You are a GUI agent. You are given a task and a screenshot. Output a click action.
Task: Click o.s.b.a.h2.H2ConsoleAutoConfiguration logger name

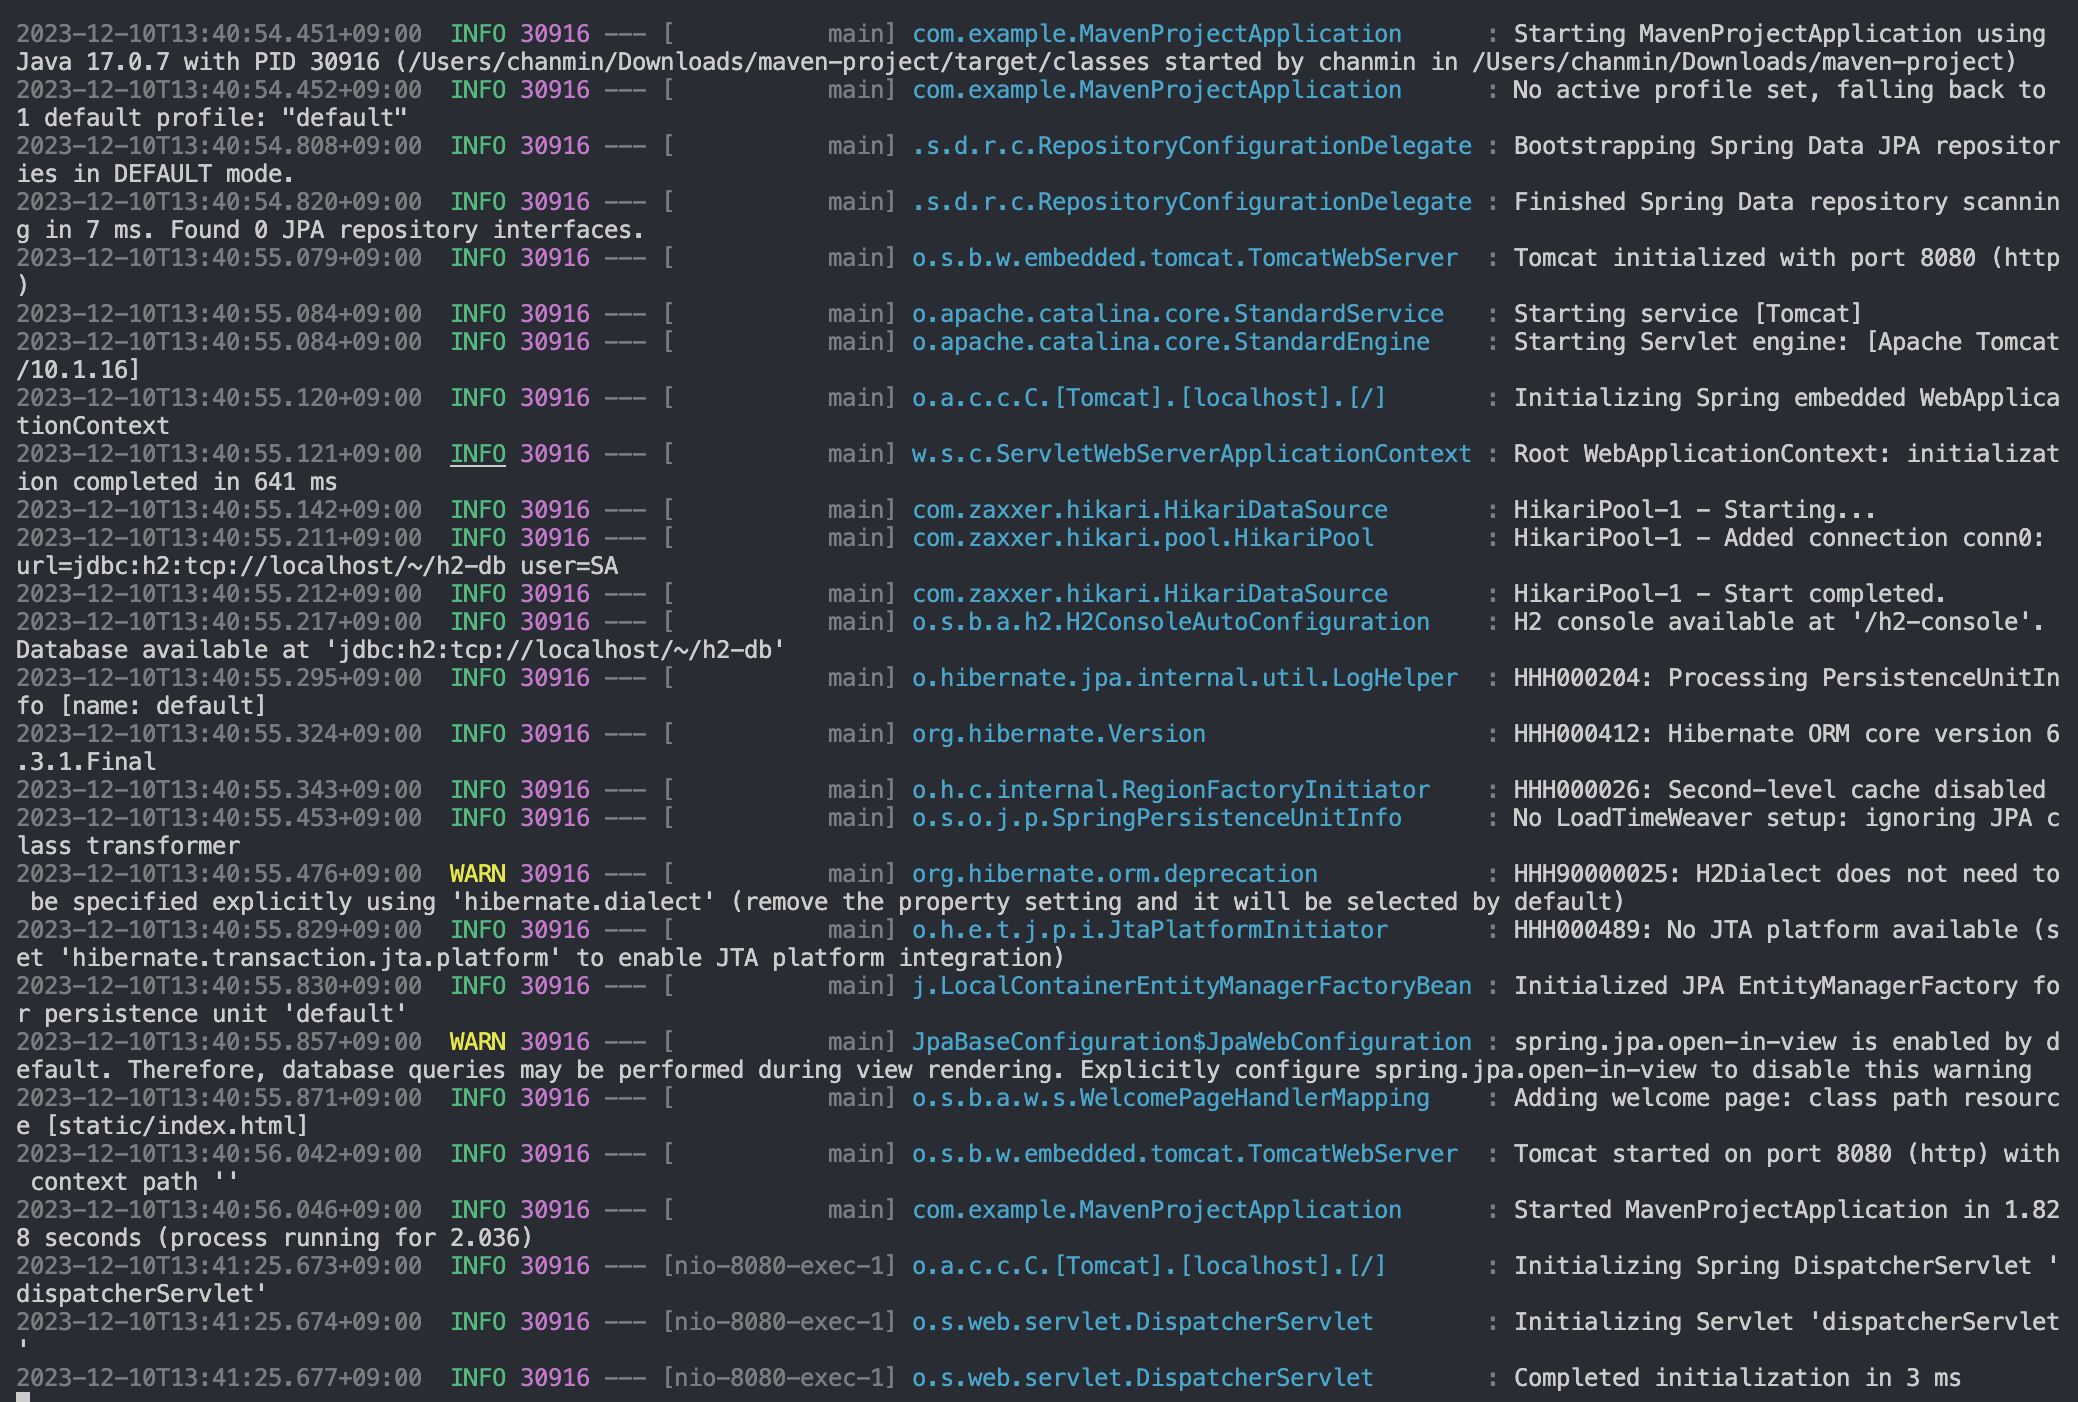coord(1170,622)
